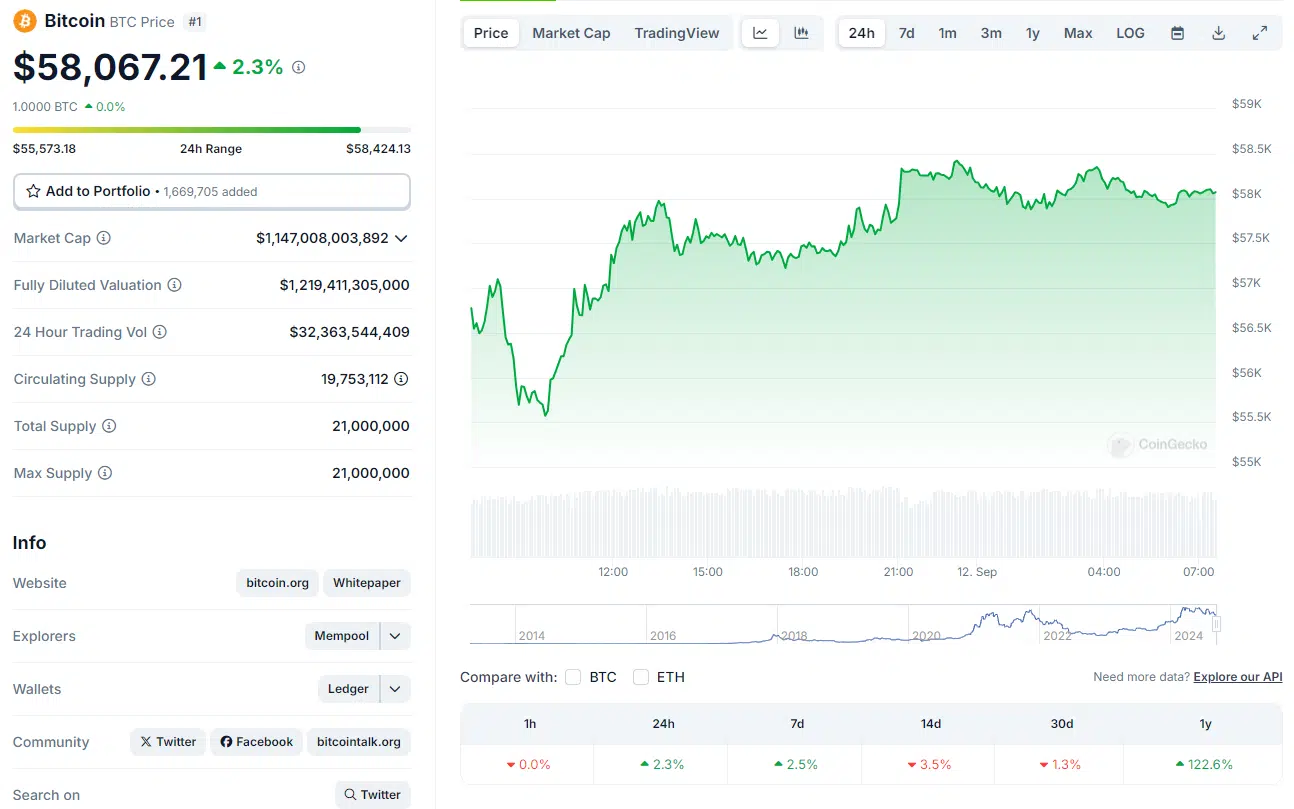Check the ETH compare checkbox

click(641, 677)
